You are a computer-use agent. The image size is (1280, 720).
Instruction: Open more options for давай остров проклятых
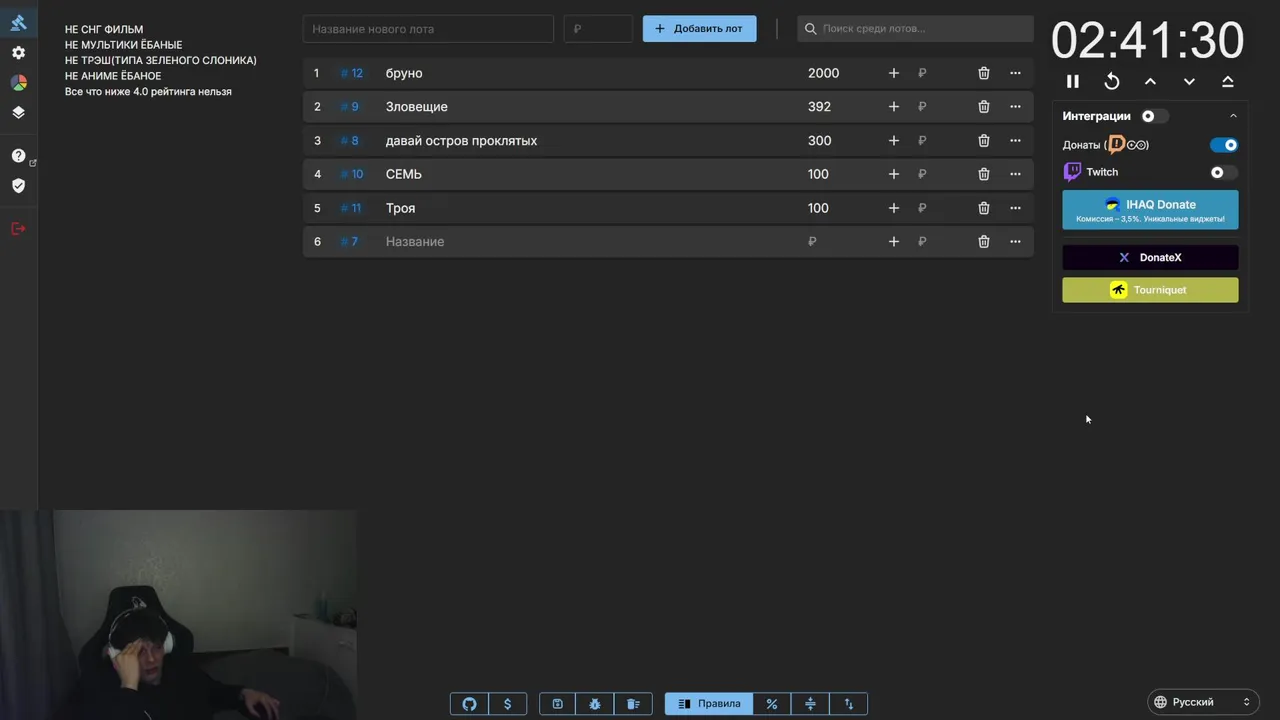tap(1015, 141)
